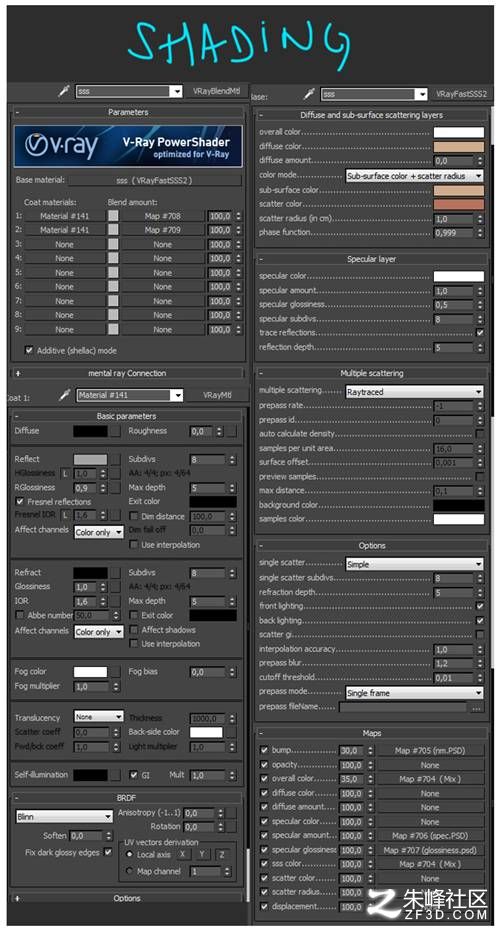Click the Diffuse map slot button
The height and width of the screenshot is (931, 500).
click(x=115, y=431)
